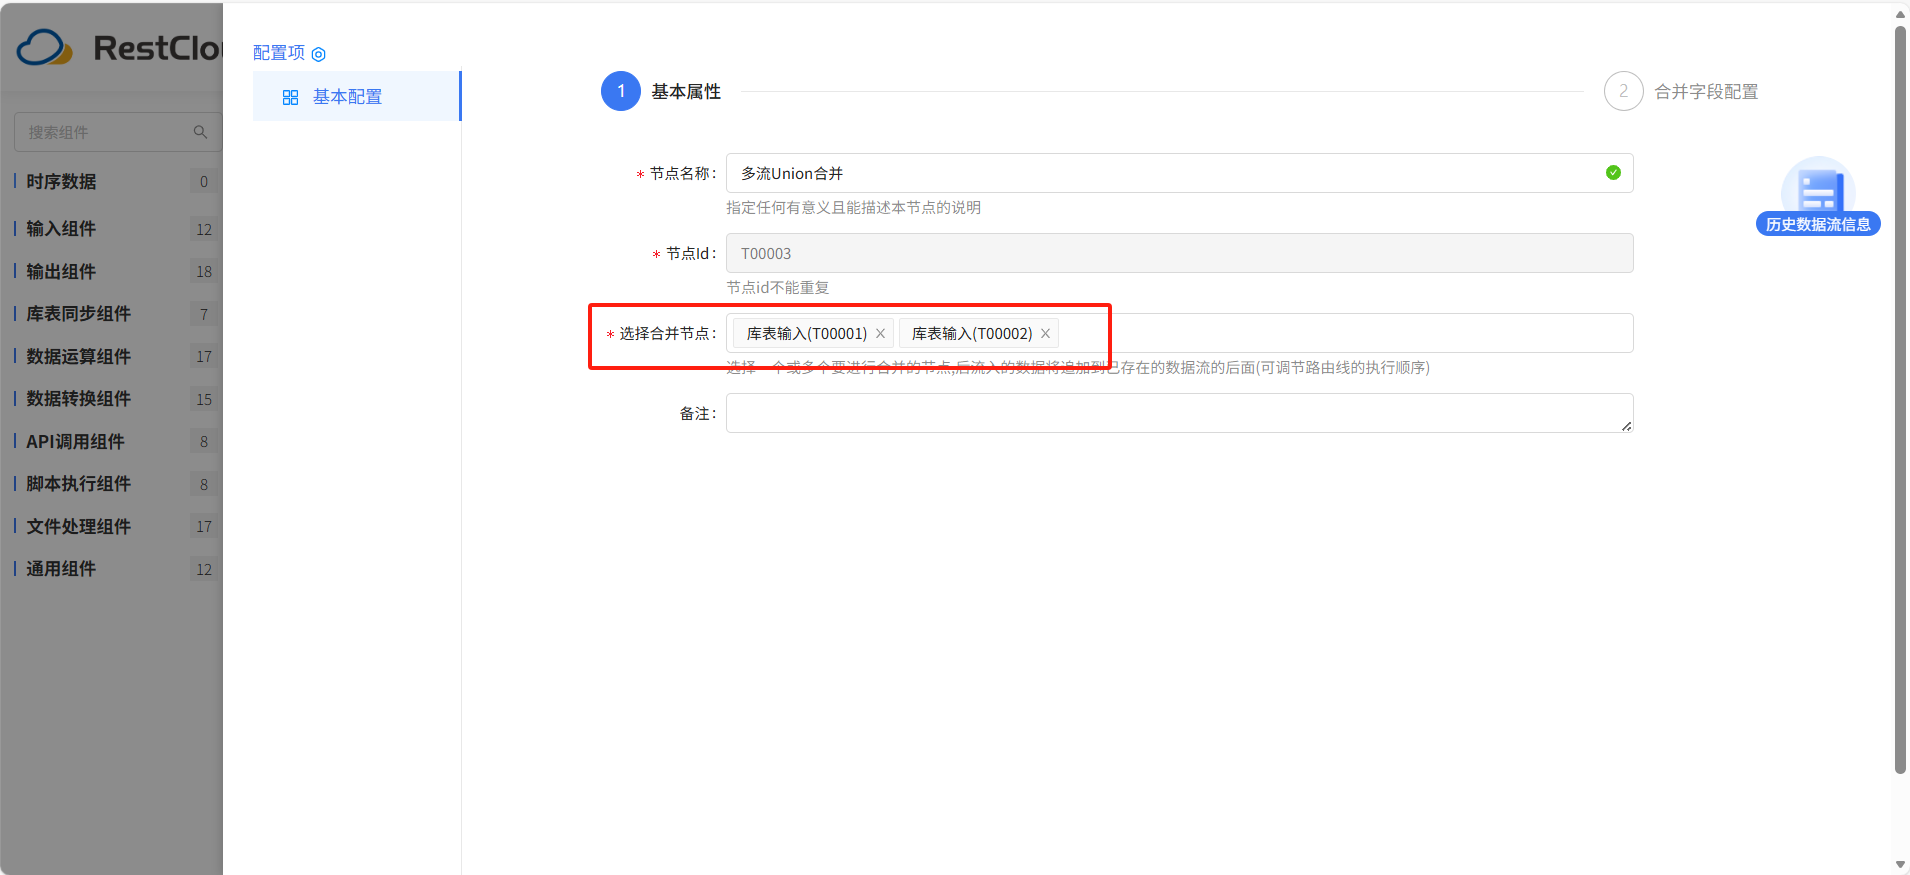Image resolution: width=1910 pixels, height=875 pixels.
Task: Click the vertical scrollbar thumb
Action: (1900, 400)
